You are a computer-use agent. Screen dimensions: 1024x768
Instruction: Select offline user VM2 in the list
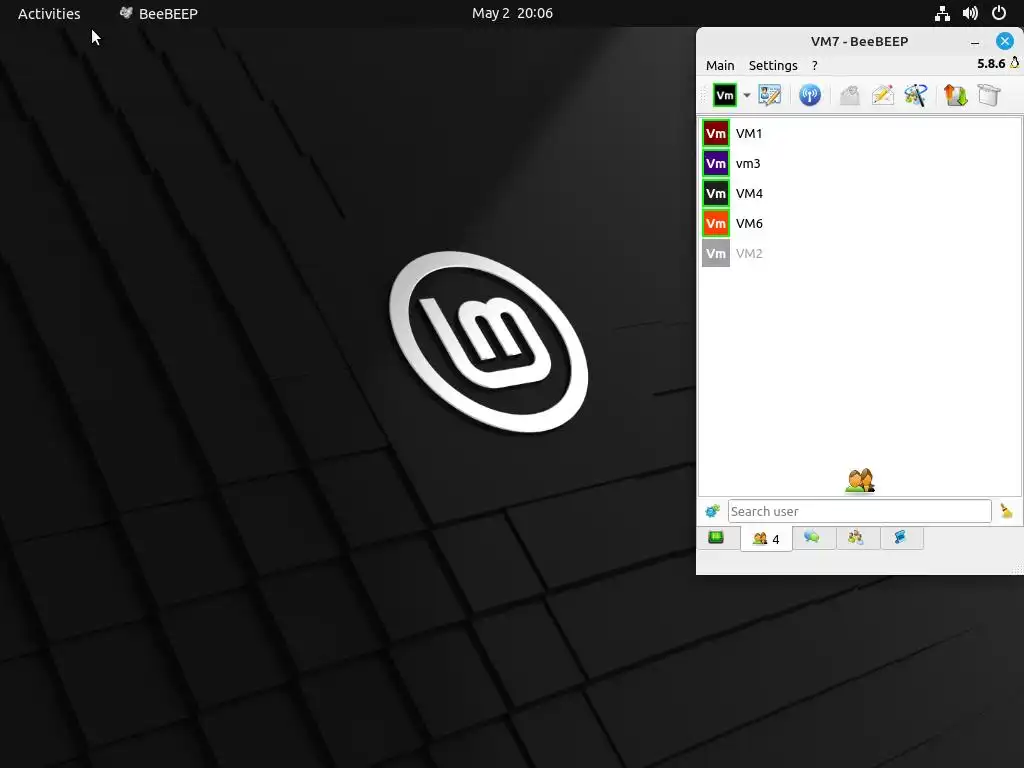859,253
